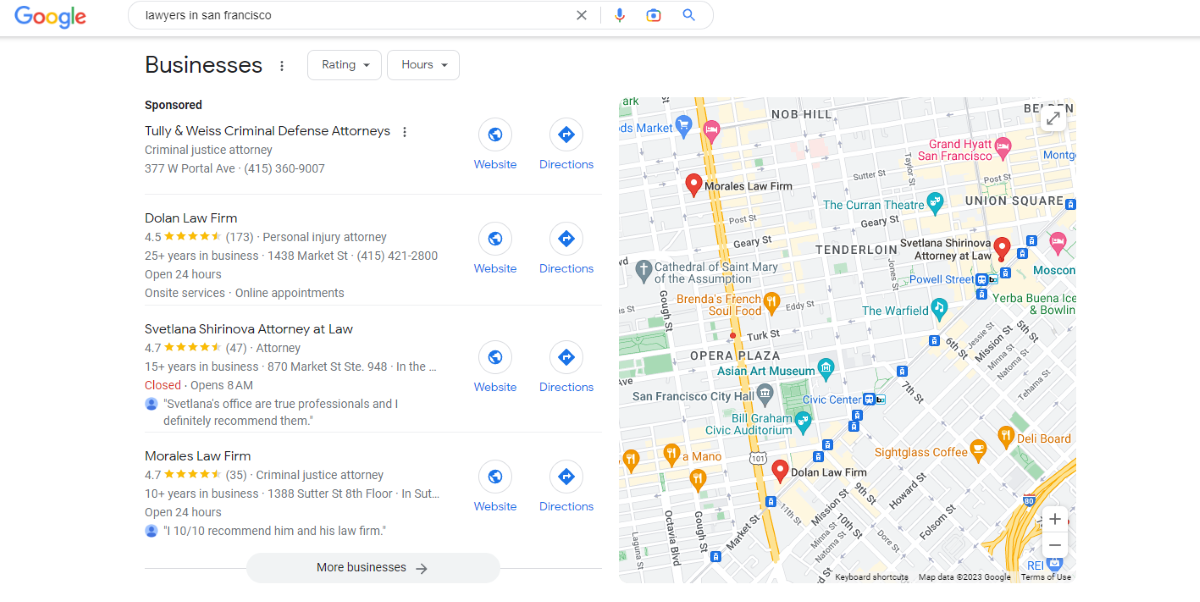Click Cathedral of Saint Mary marker

(644, 268)
